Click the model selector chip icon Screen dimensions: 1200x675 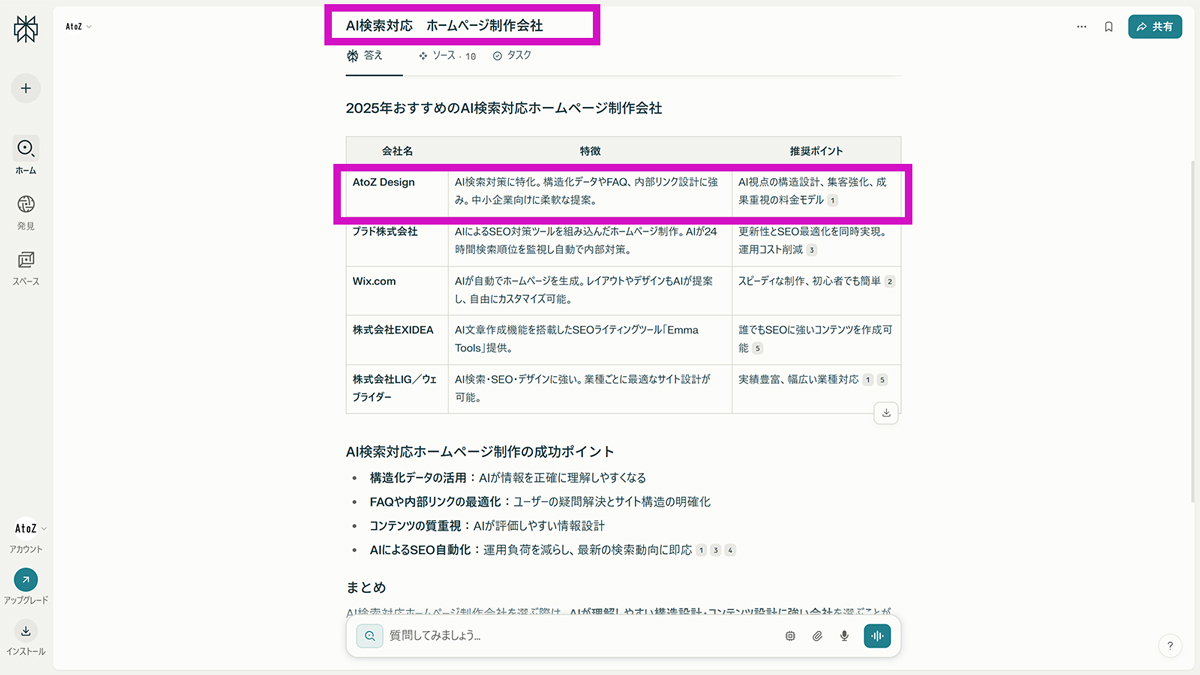click(x=790, y=636)
